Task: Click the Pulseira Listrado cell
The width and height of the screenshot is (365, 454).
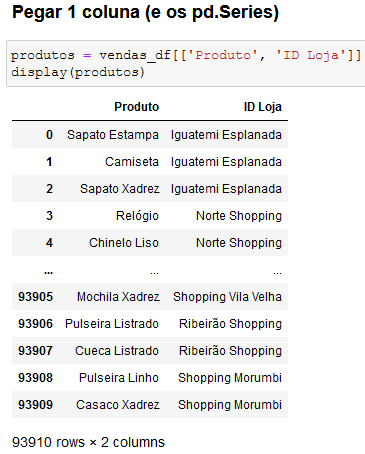Action: (112, 324)
